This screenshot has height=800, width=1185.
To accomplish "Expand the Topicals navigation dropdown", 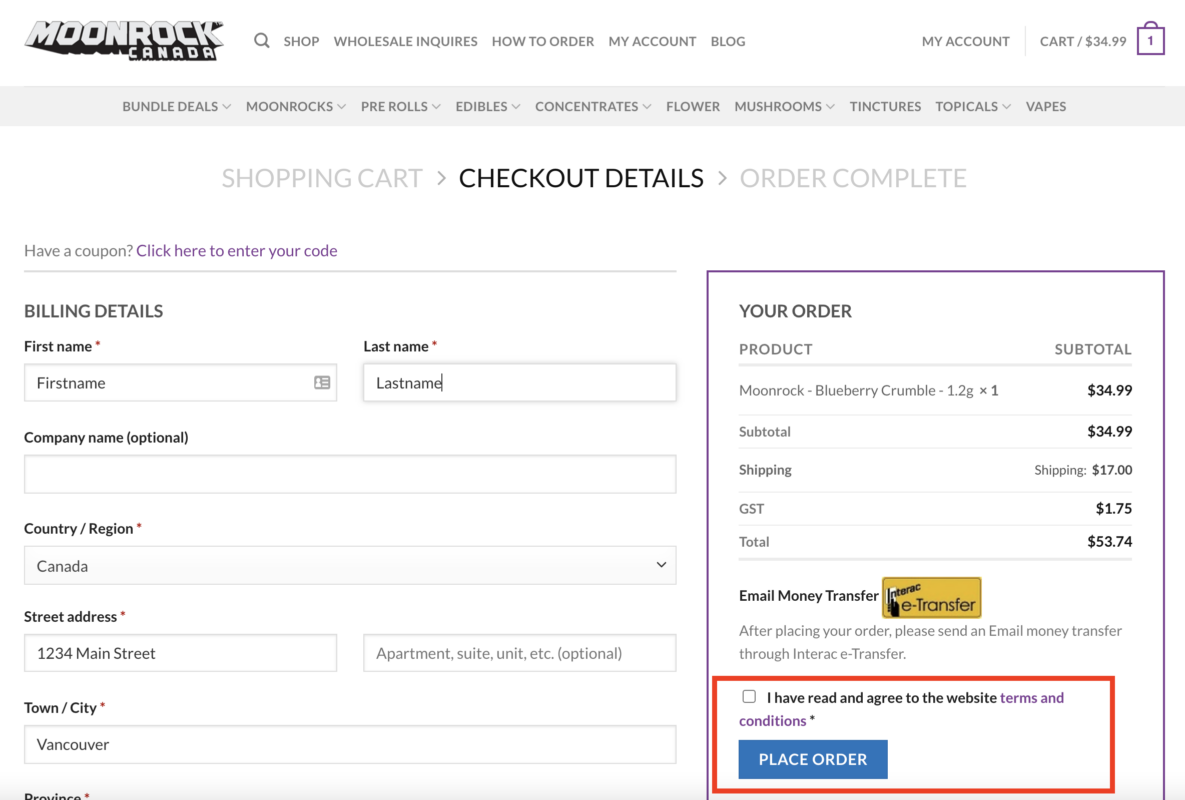I will [x=972, y=106].
